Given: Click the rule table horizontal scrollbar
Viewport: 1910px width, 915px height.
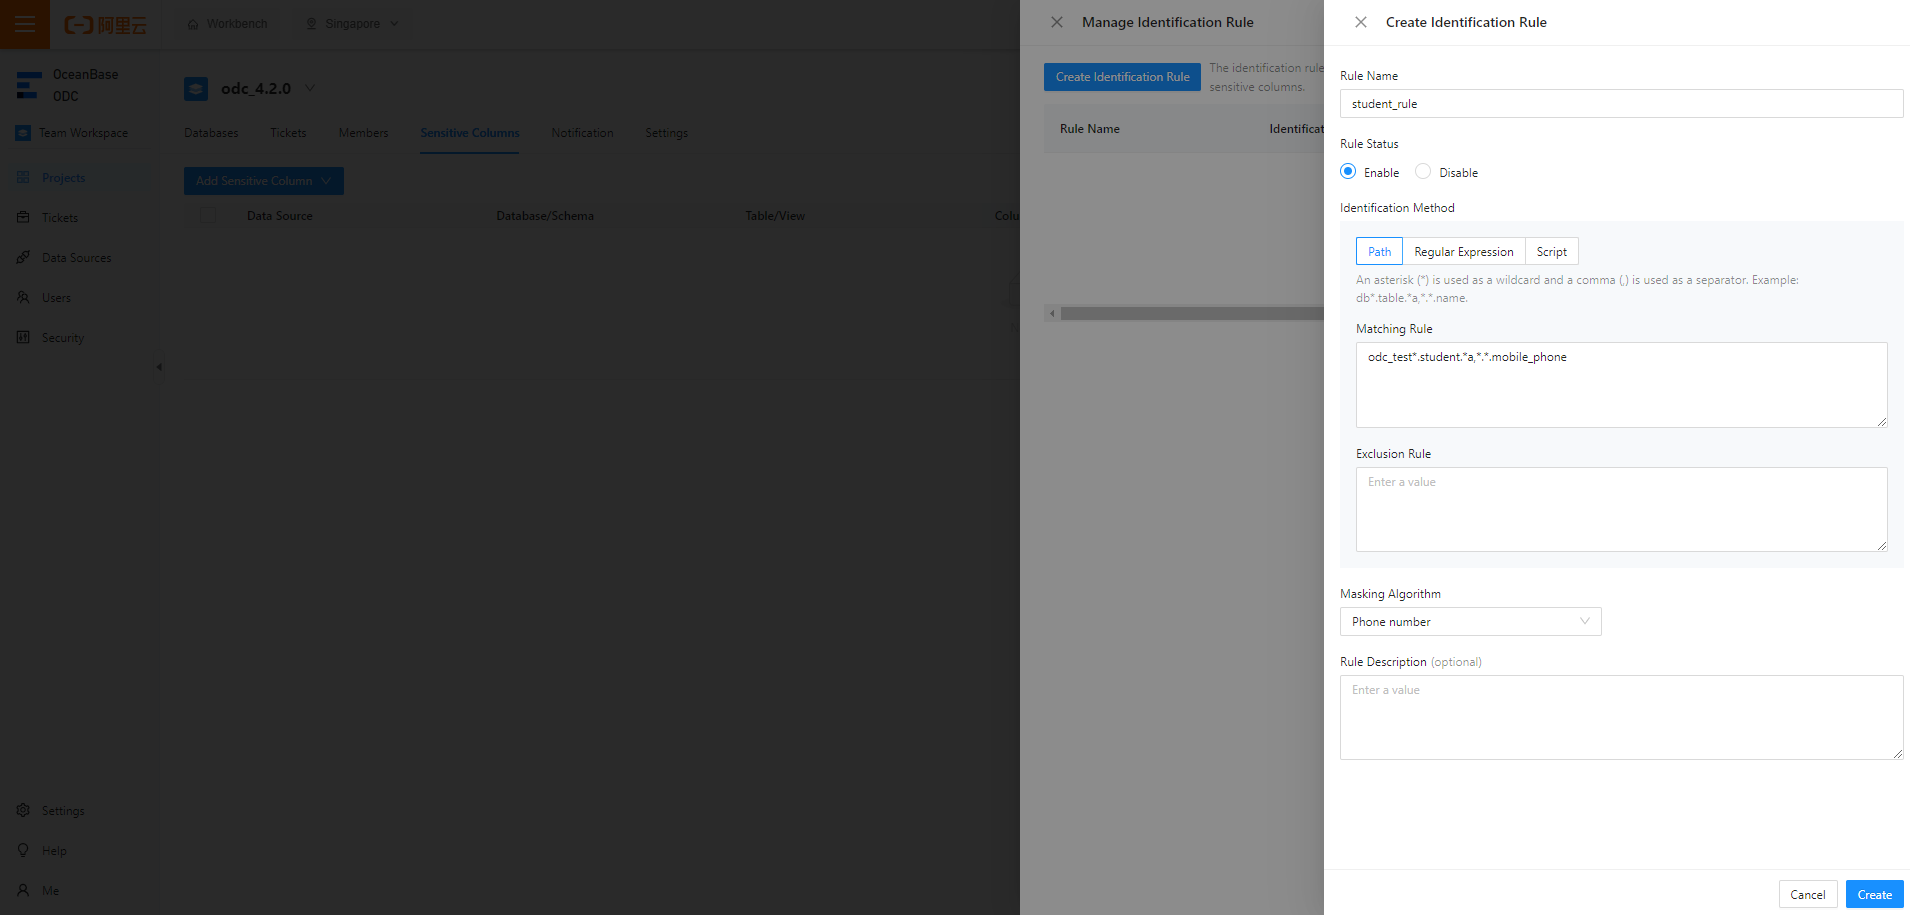Looking at the screenshot, I should pos(1192,314).
